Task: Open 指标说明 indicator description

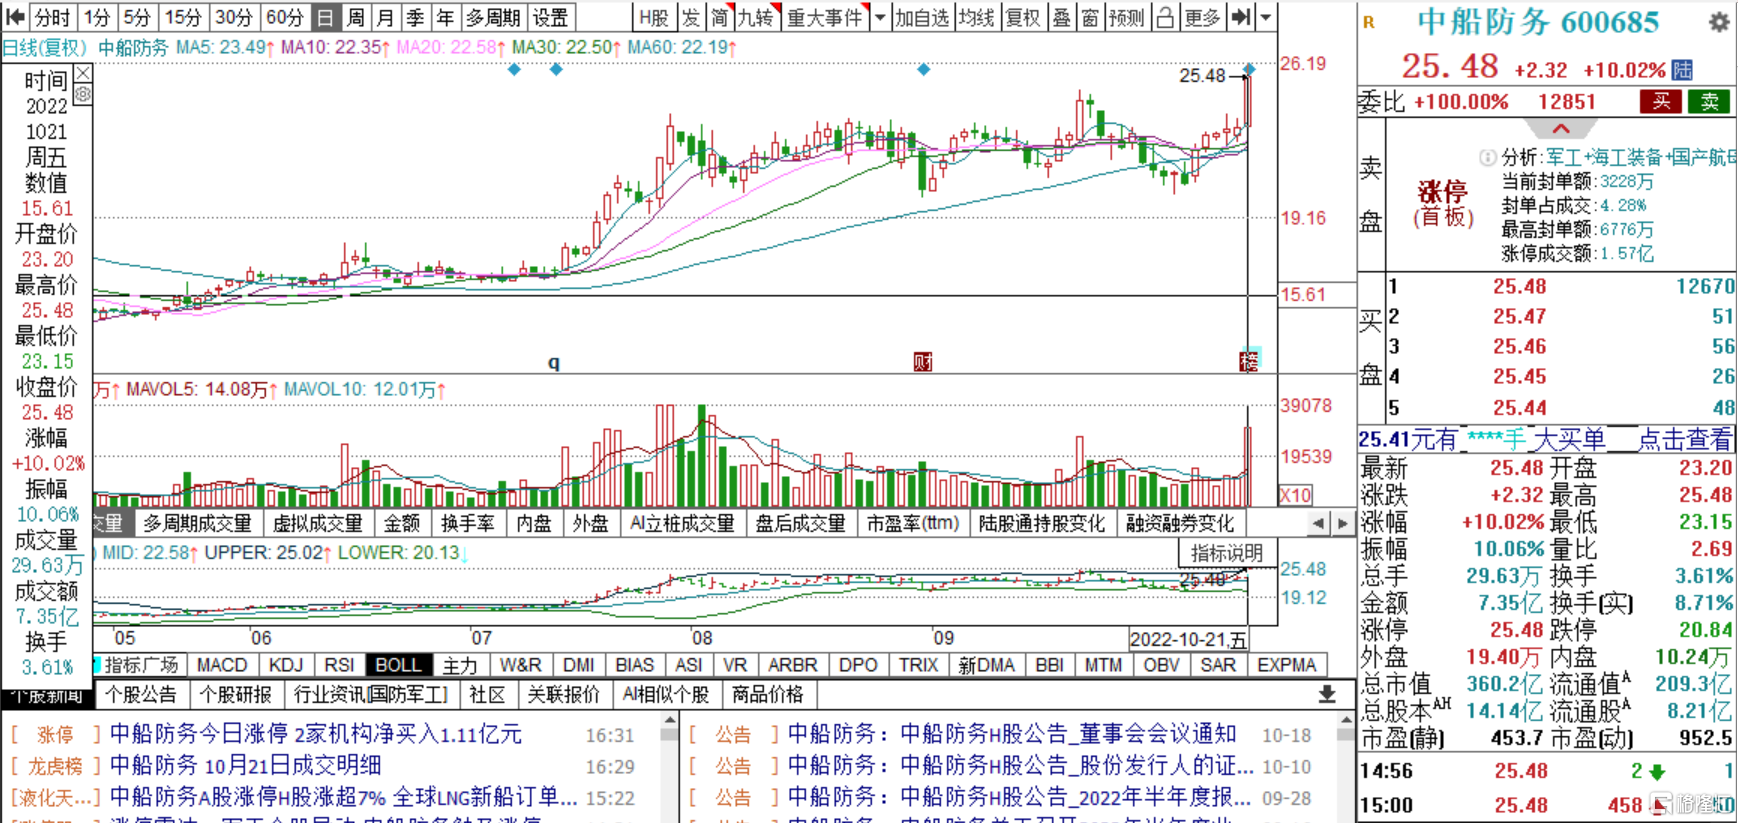Action: [1227, 553]
